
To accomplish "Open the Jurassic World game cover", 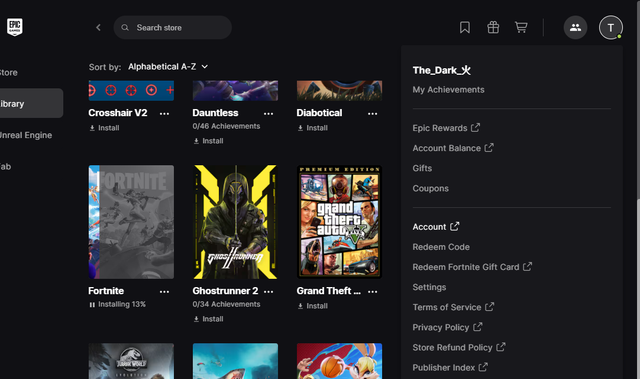I will [131, 361].
